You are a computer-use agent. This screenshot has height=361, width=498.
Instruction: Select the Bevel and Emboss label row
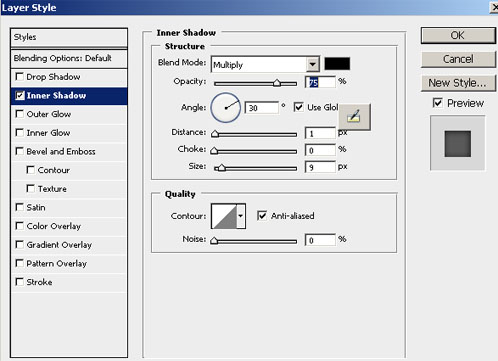(69, 152)
